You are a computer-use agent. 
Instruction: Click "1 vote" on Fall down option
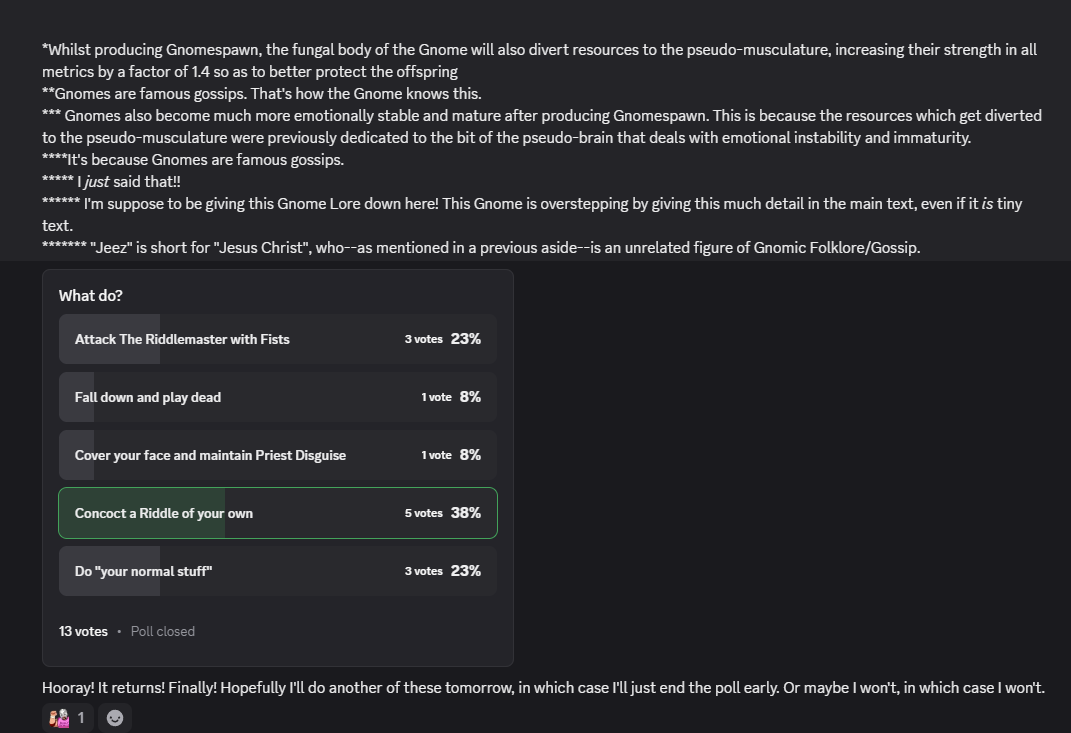point(436,397)
